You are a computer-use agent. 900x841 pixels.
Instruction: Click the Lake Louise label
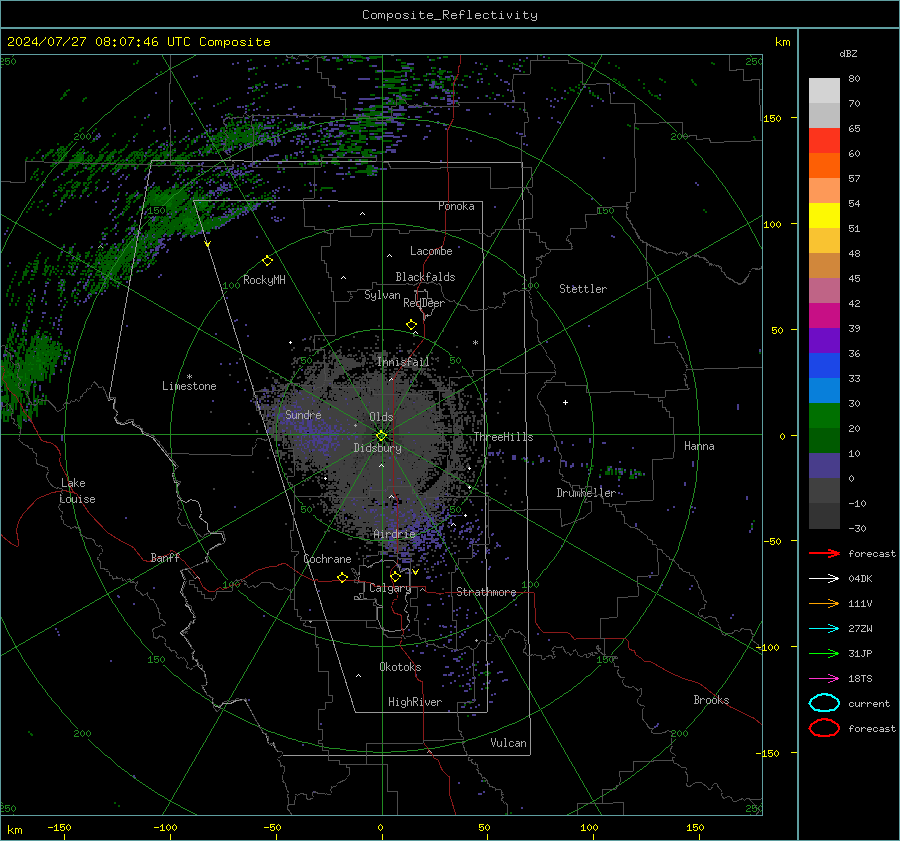[x=77, y=491]
